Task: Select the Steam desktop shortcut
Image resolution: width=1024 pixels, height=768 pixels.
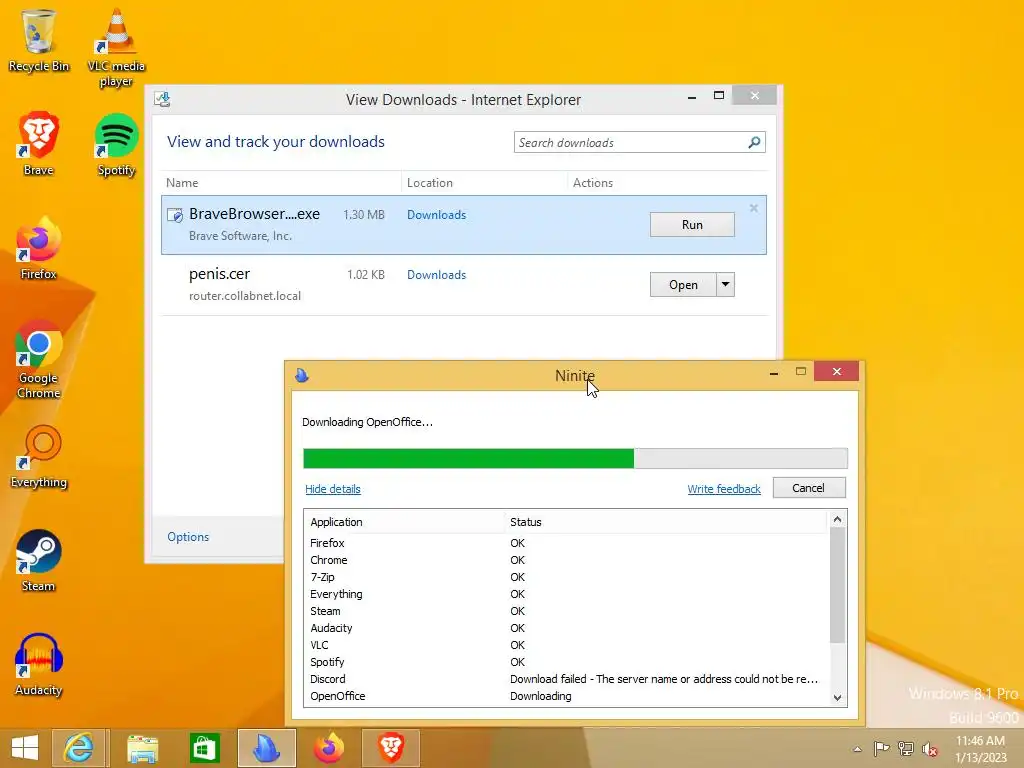Action: (x=39, y=560)
